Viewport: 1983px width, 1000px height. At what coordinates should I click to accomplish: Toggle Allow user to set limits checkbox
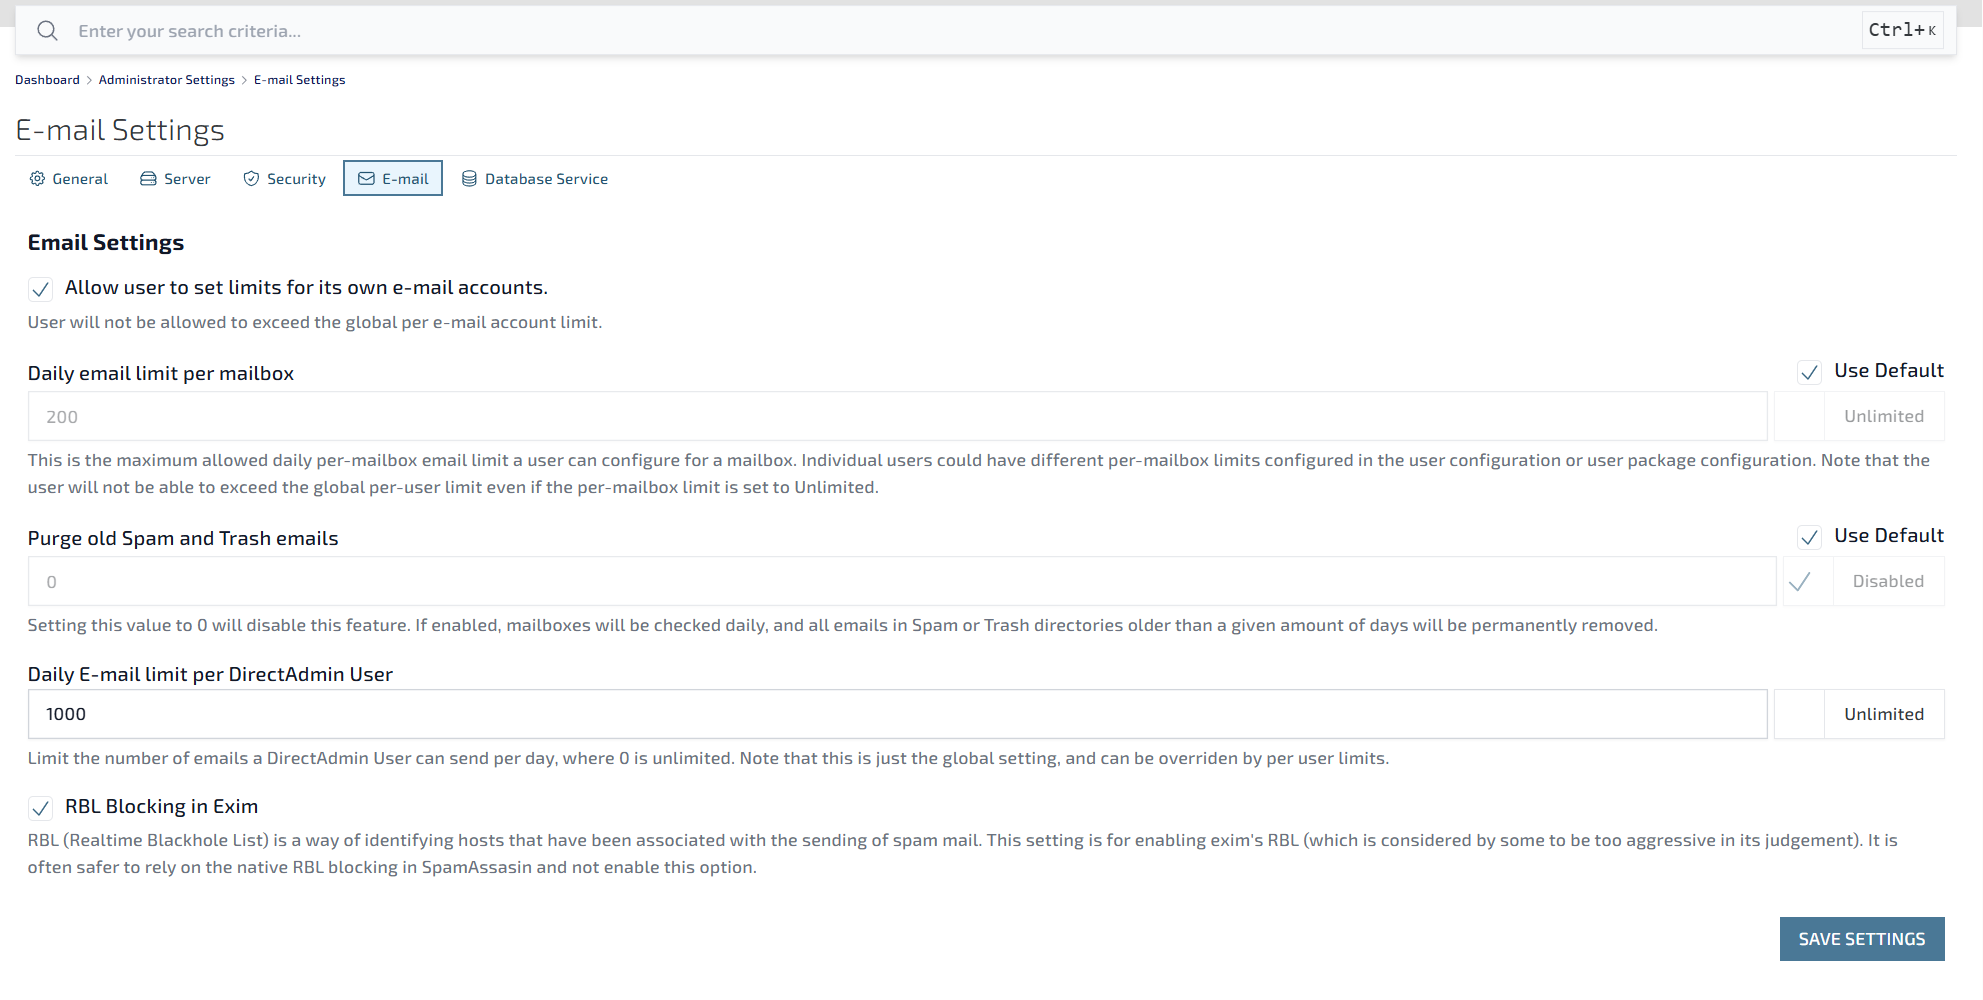41,289
